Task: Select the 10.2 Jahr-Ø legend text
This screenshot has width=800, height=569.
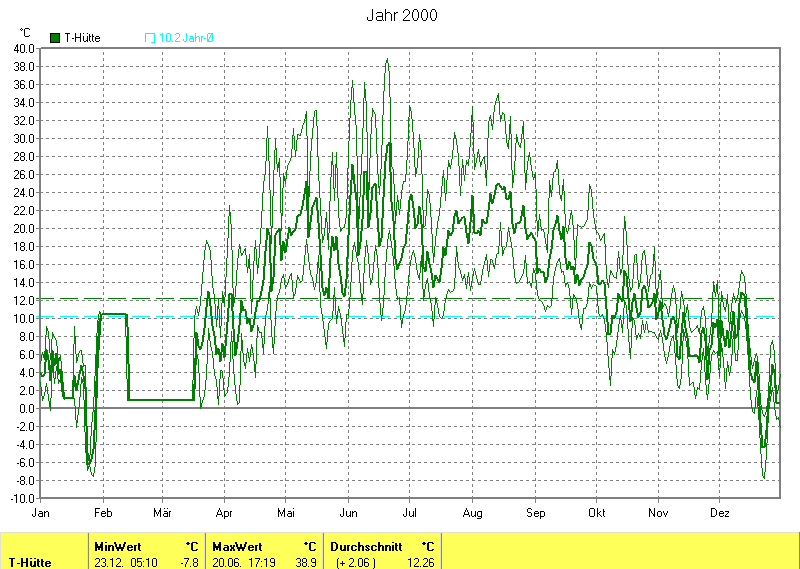Action: tap(186, 38)
